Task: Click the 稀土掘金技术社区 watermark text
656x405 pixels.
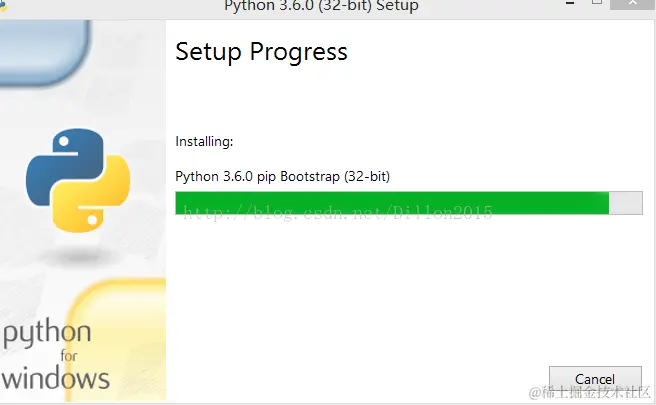Action: coord(590,392)
